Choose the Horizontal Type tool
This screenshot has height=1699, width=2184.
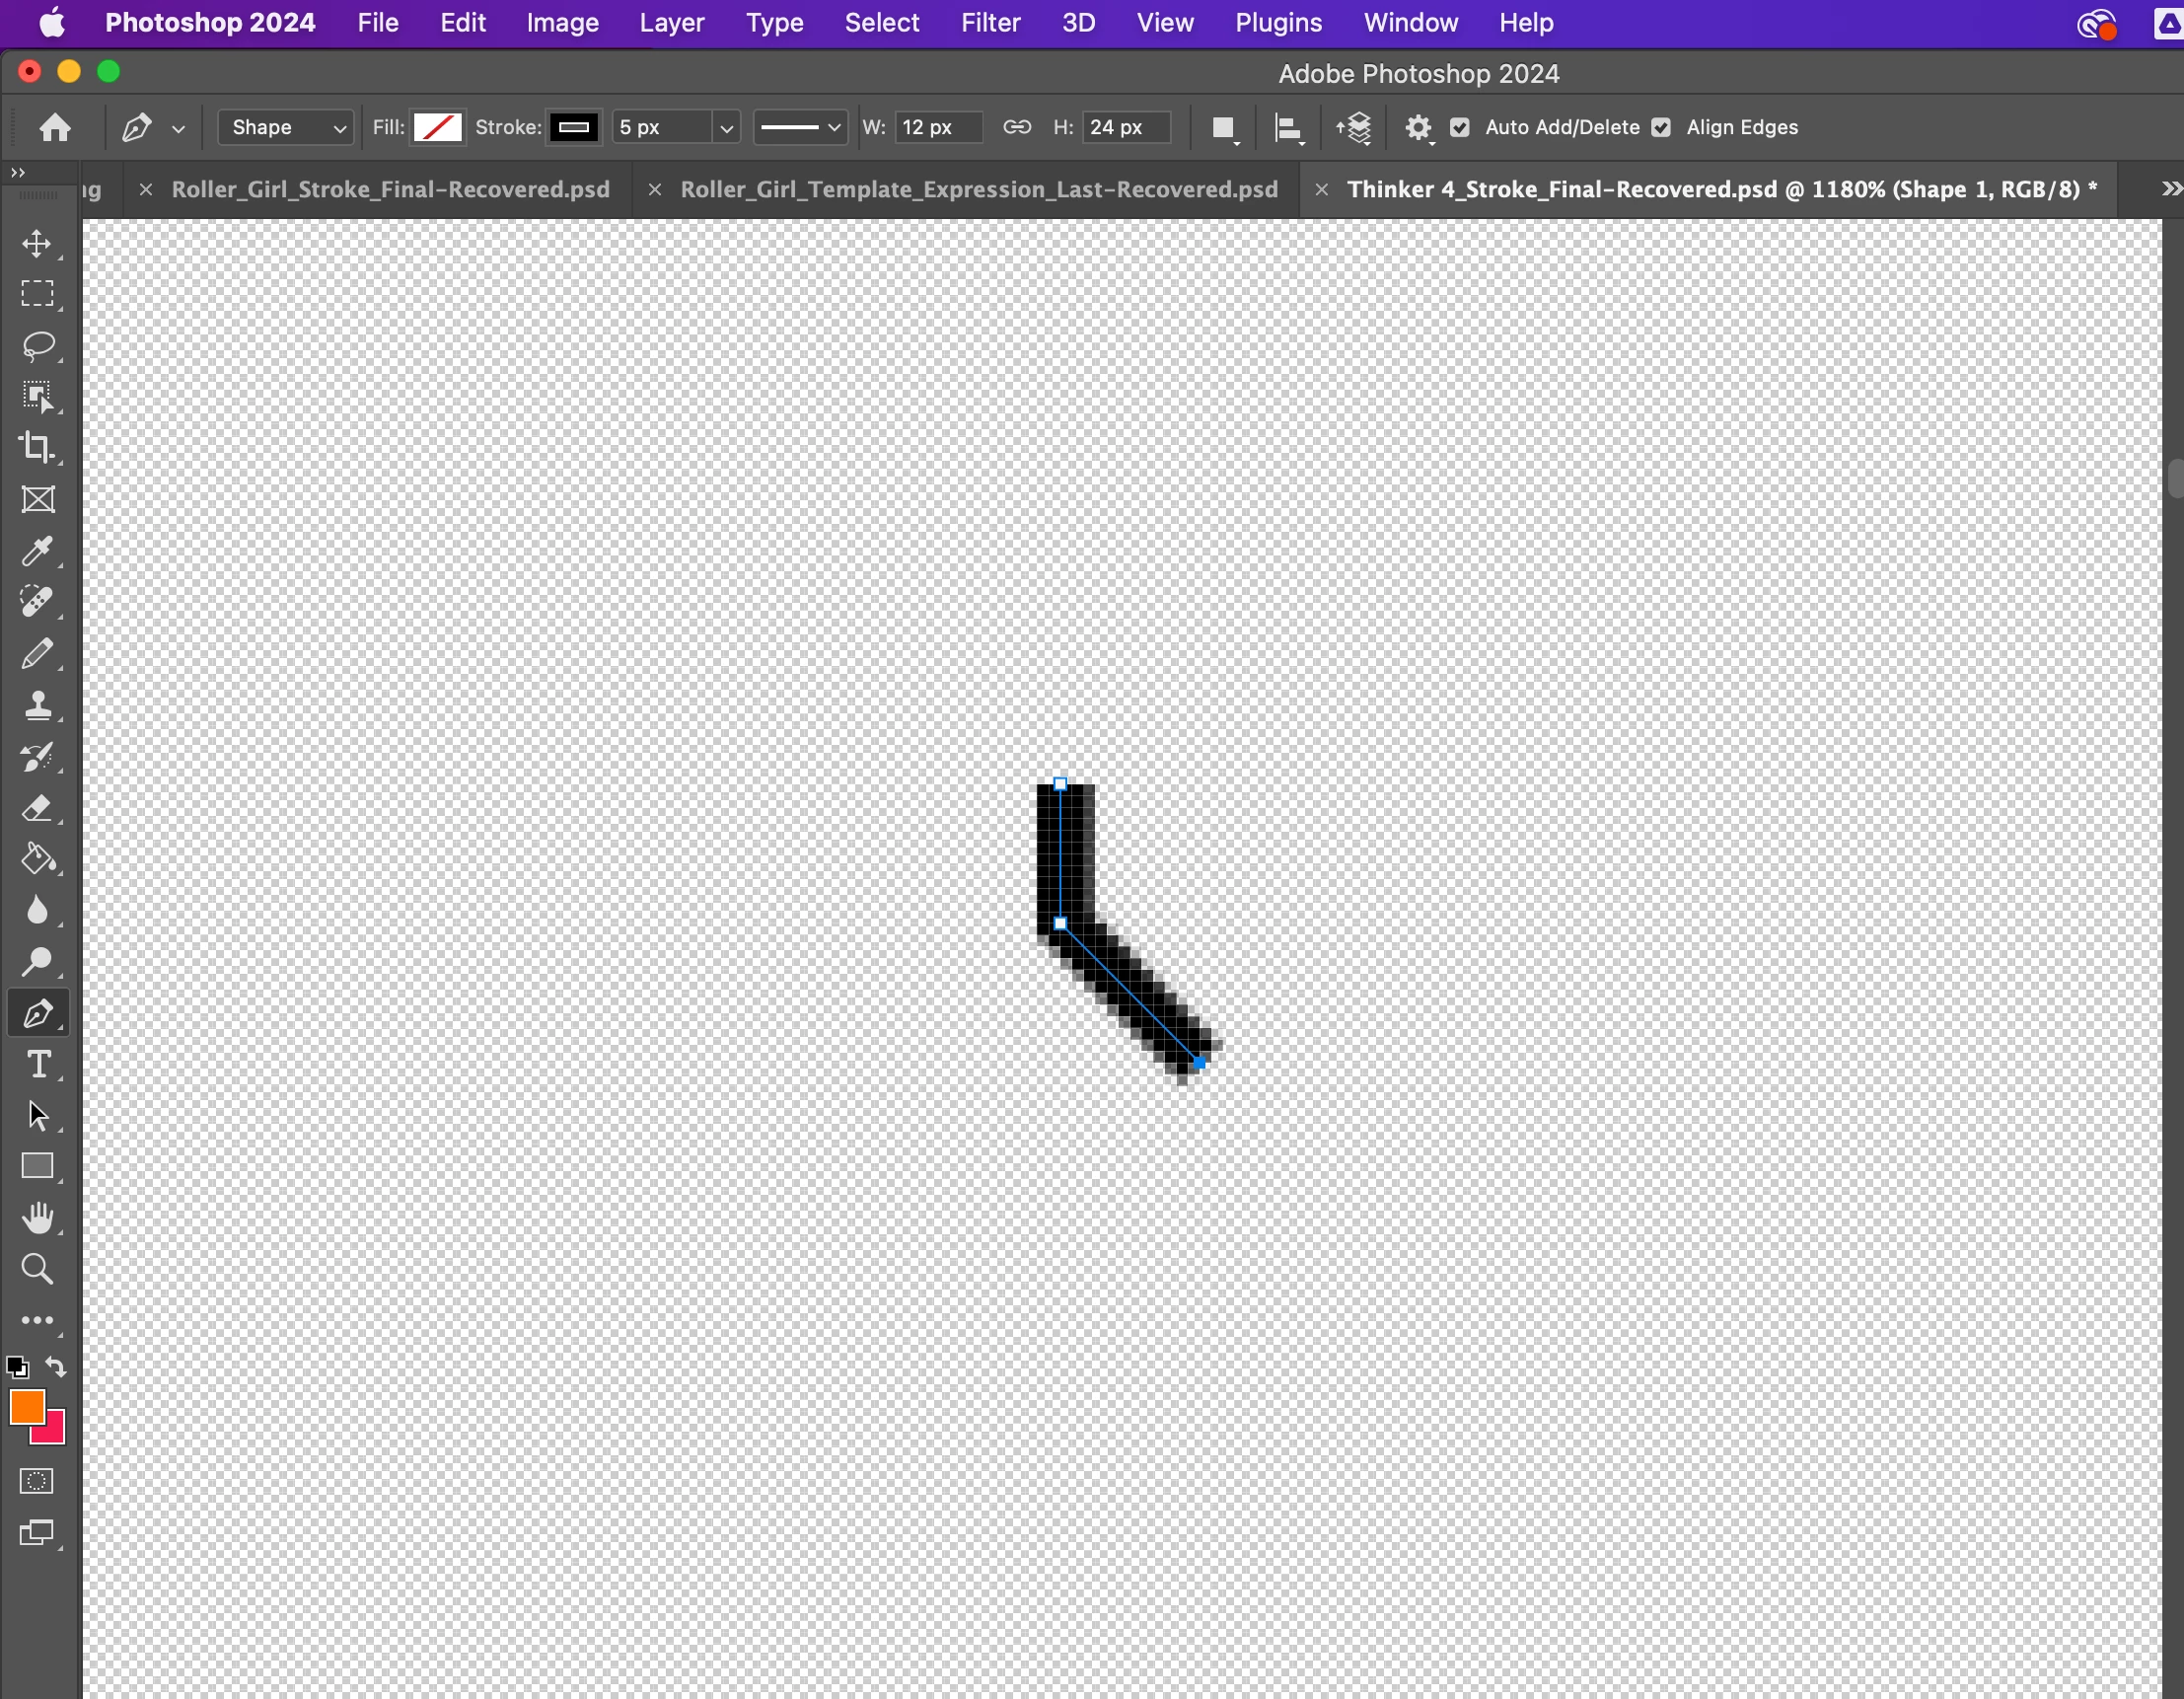pyautogui.click(x=37, y=1065)
